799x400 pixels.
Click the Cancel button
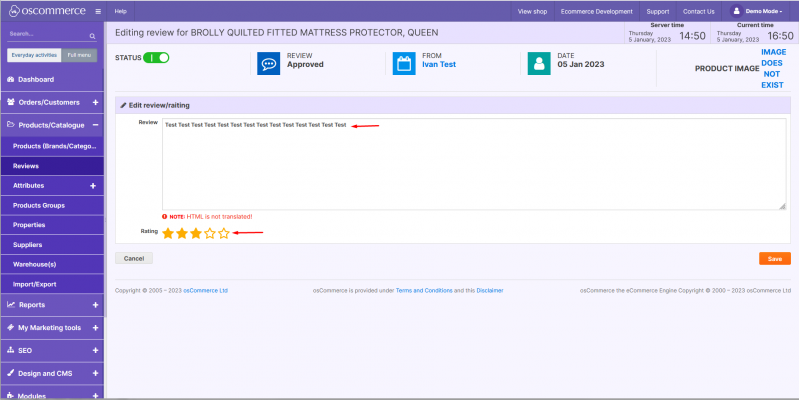pyautogui.click(x=133, y=258)
